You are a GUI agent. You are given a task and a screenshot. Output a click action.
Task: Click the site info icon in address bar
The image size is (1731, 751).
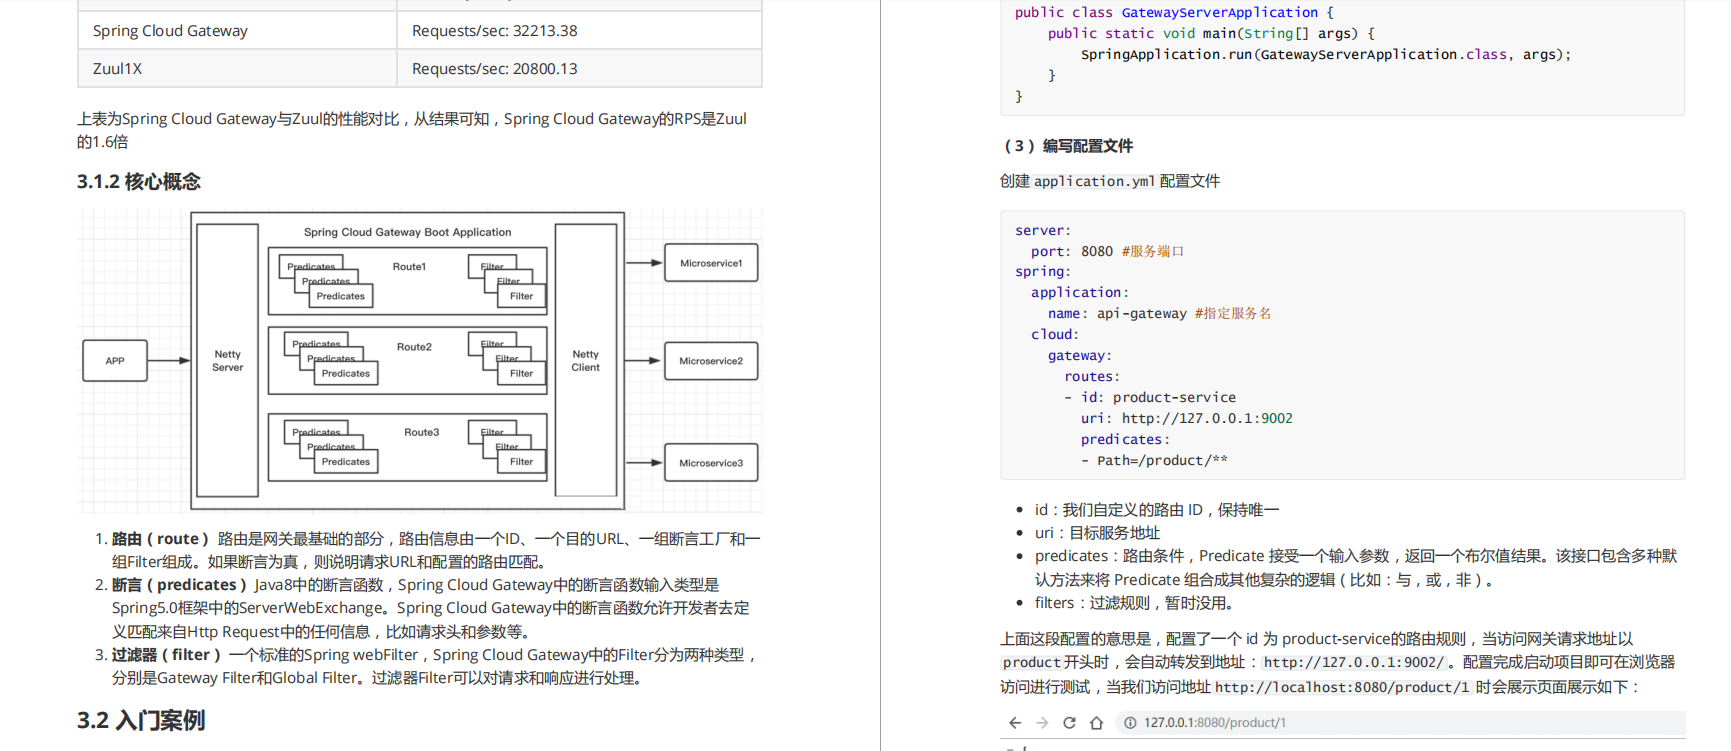1130,723
